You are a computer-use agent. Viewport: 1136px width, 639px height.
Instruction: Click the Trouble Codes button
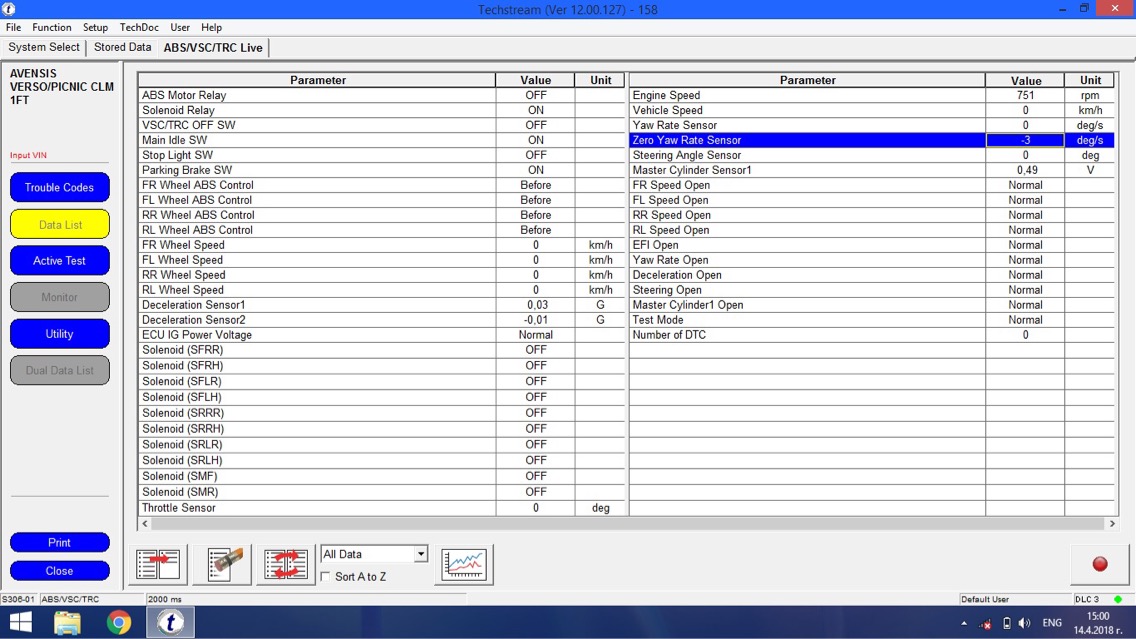[x=60, y=188]
